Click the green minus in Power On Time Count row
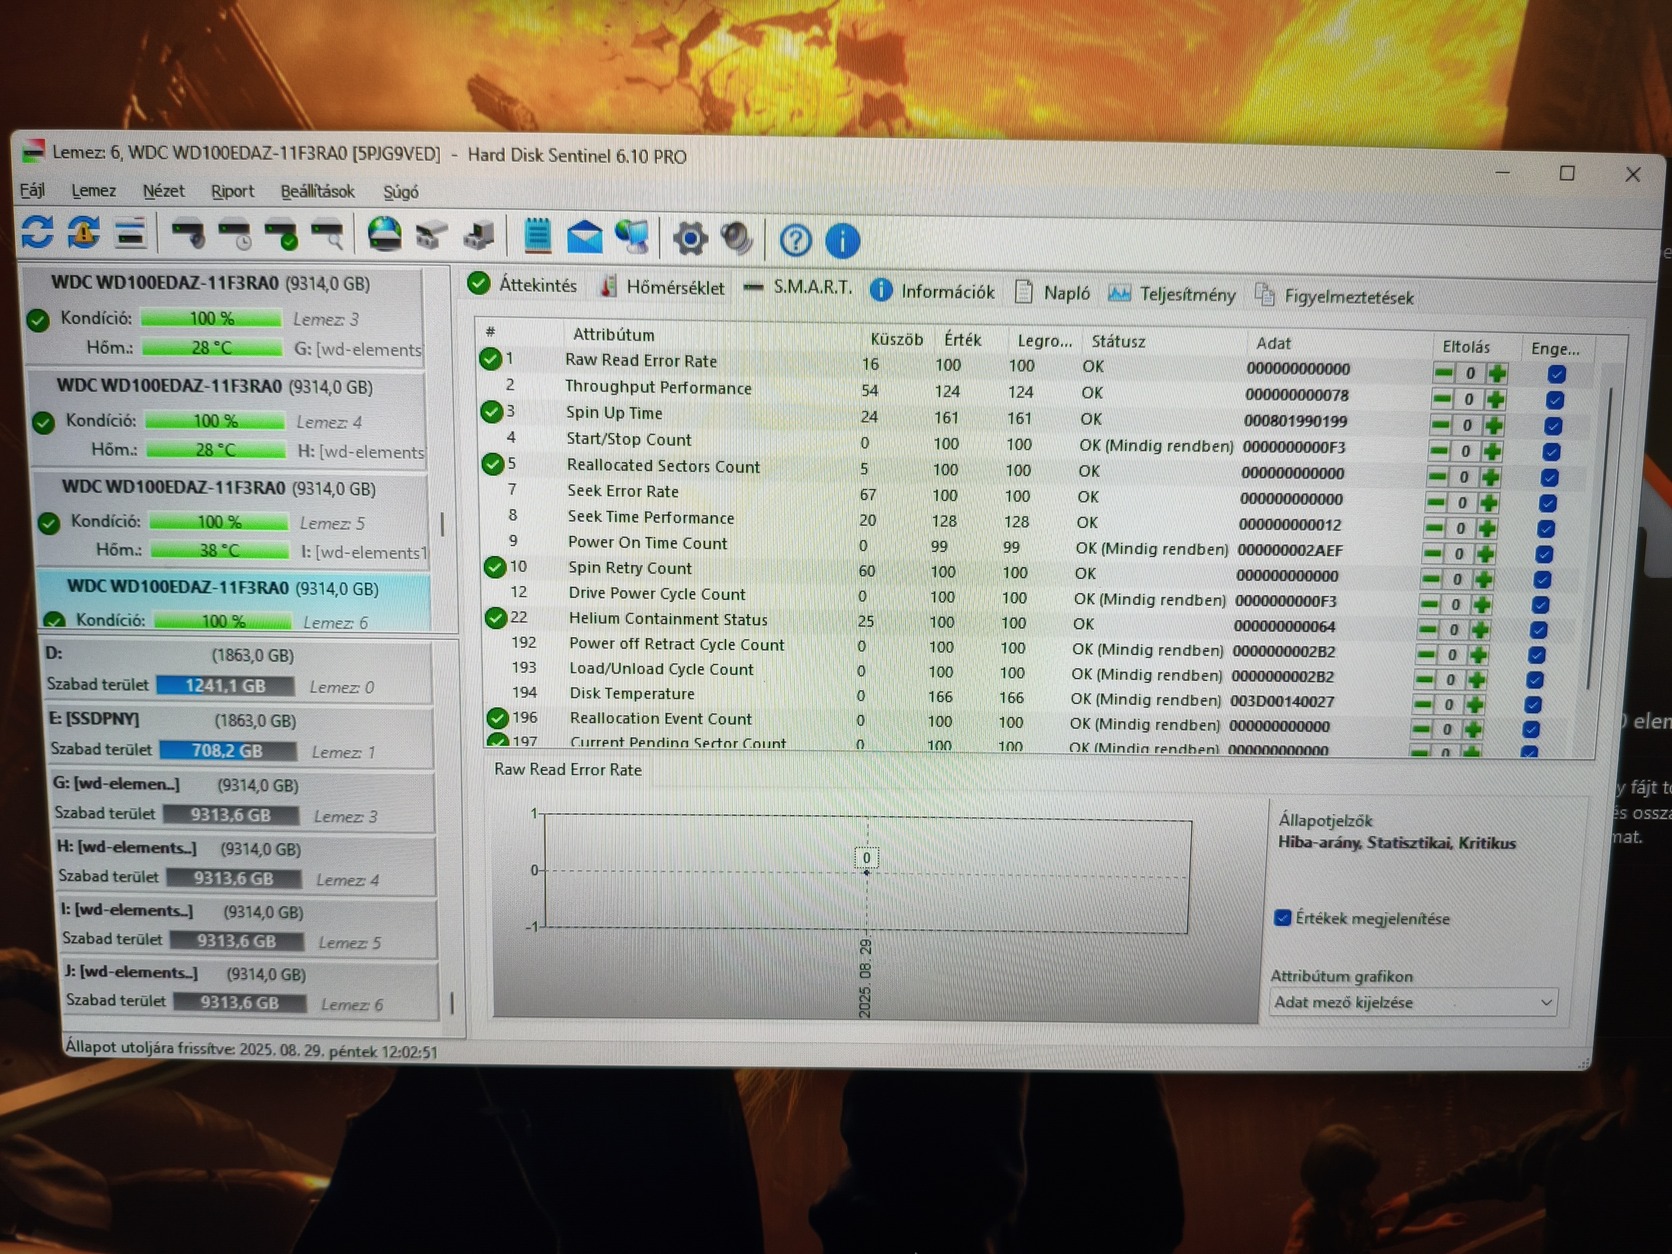Image resolution: width=1672 pixels, height=1254 pixels. coord(1433,553)
